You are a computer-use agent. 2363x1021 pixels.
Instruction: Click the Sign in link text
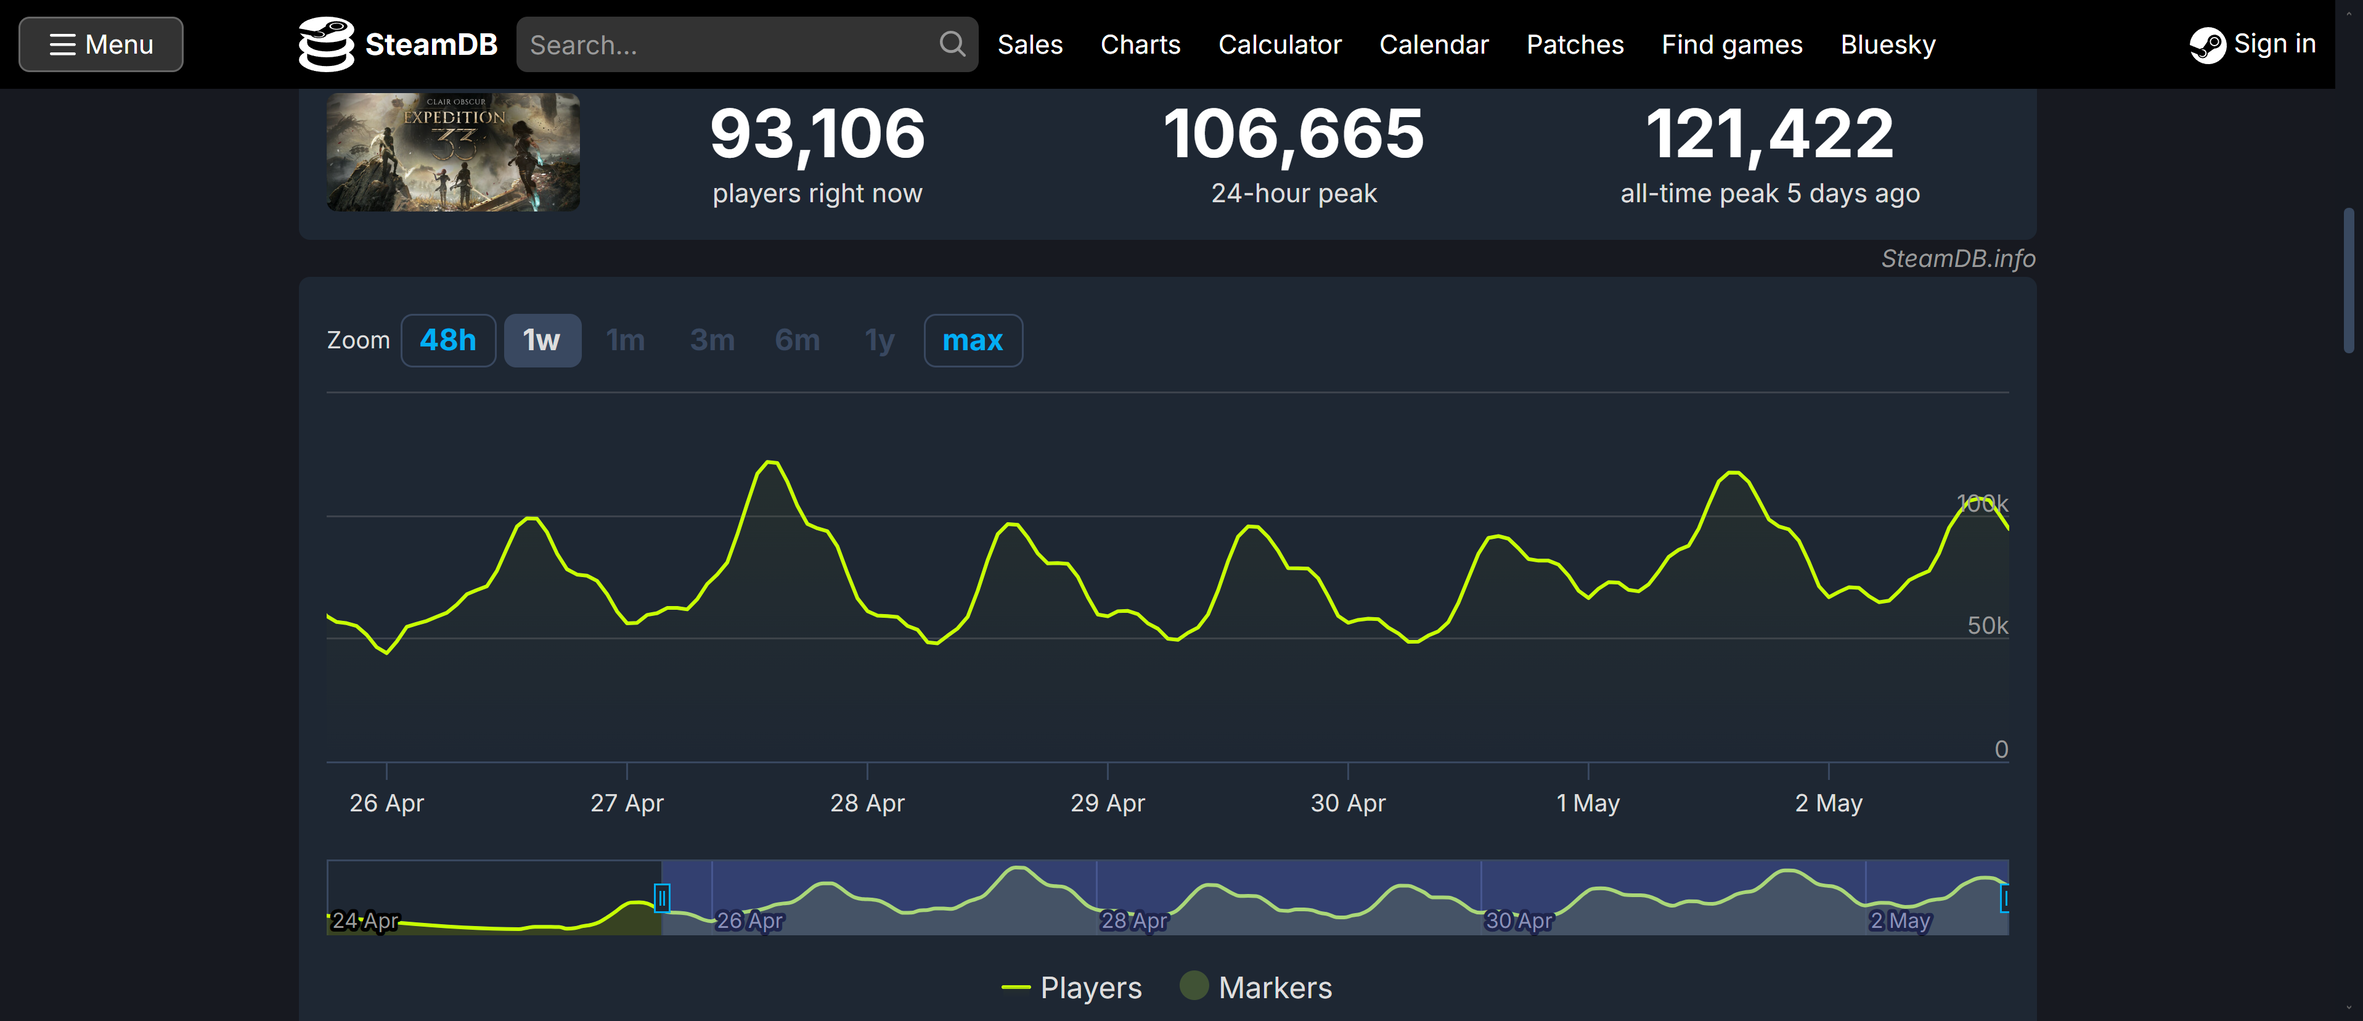(2274, 43)
